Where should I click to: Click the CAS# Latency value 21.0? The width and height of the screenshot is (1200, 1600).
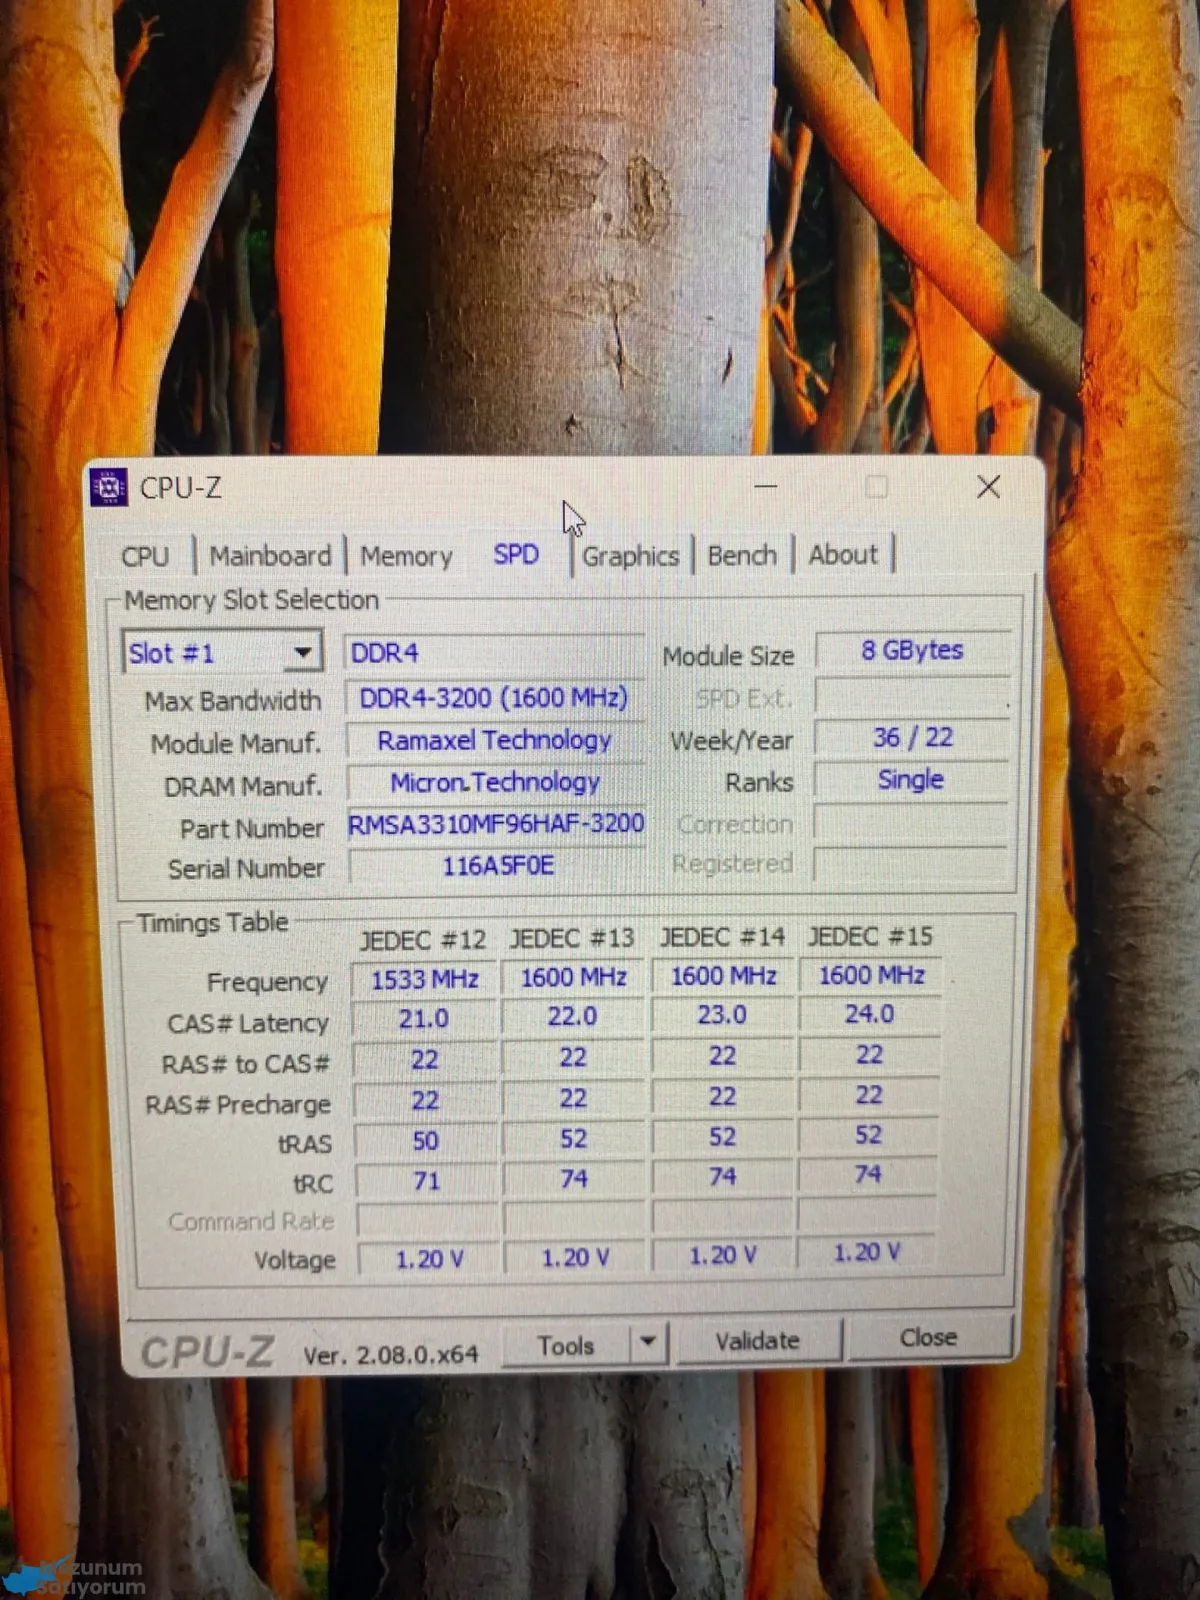tap(424, 1019)
